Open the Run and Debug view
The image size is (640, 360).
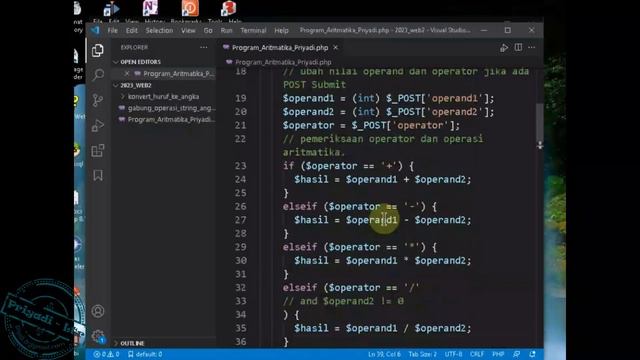[x=98, y=125]
